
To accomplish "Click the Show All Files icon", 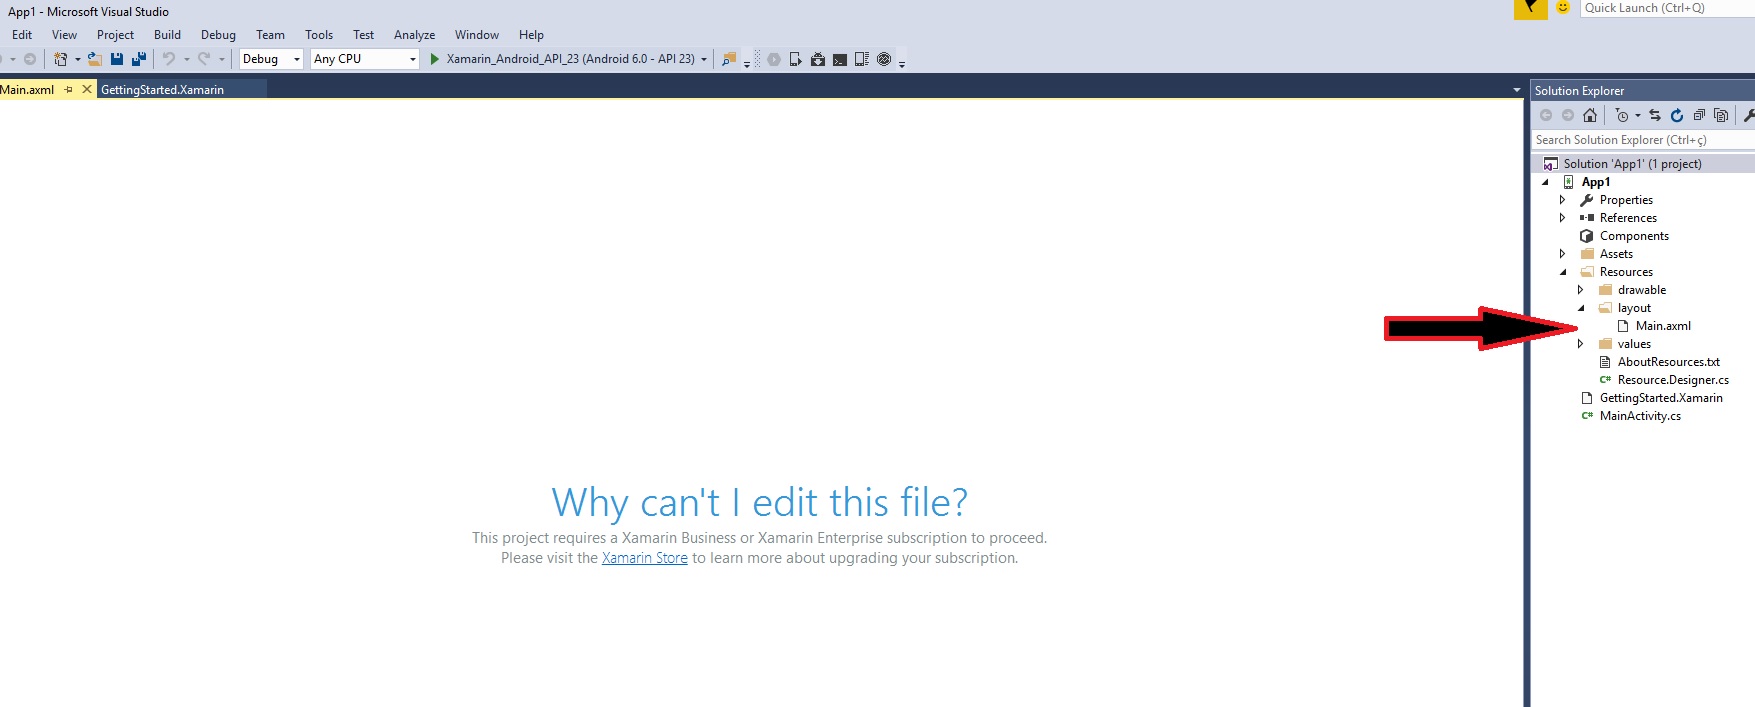I will 1721,115.
